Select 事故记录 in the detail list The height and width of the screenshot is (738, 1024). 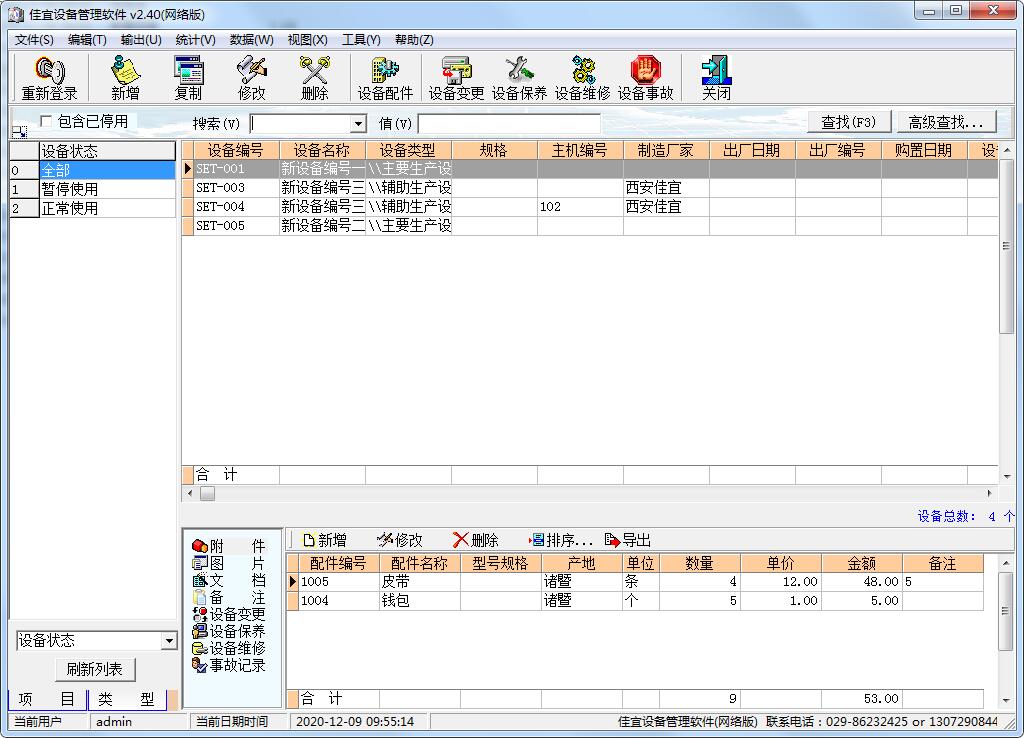pos(229,665)
